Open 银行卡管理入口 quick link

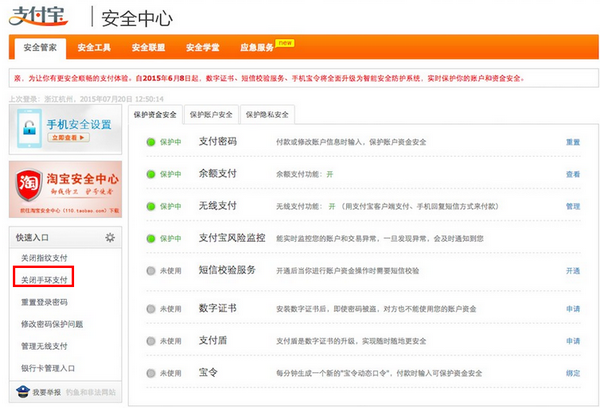point(47,368)
